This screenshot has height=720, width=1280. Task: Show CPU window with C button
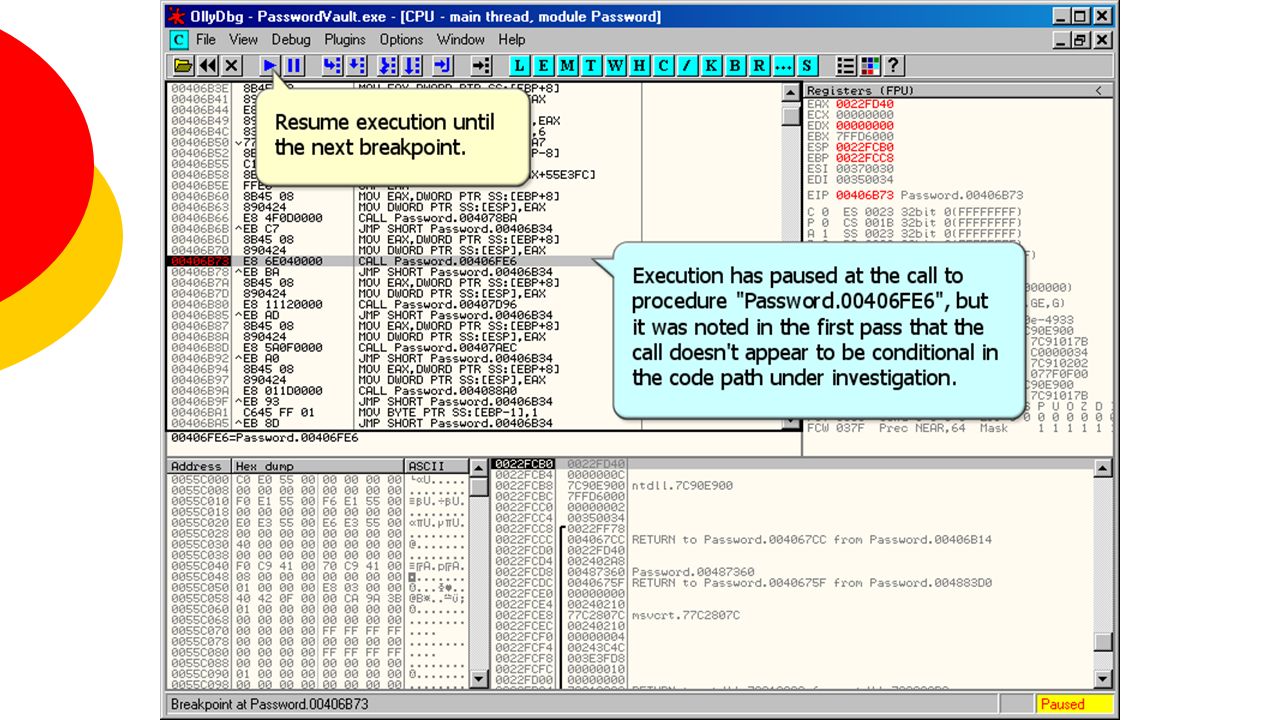[x=663, y=66]
